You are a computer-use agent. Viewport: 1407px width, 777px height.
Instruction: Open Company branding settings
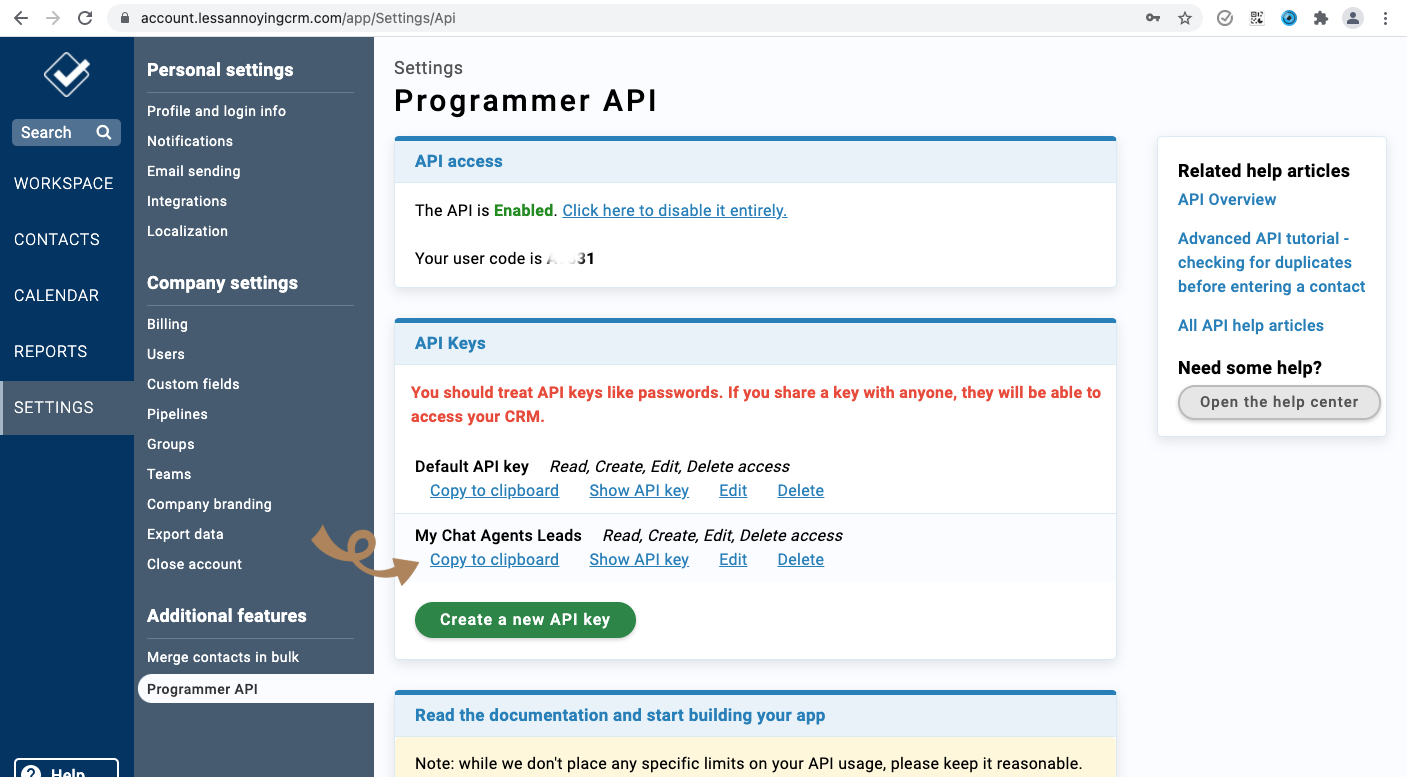point(209,504)
